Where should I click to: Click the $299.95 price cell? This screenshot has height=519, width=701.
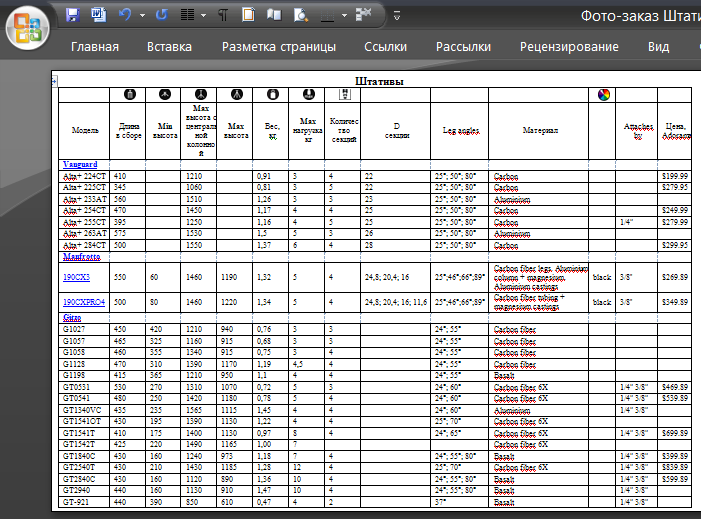tap(675, 245)
